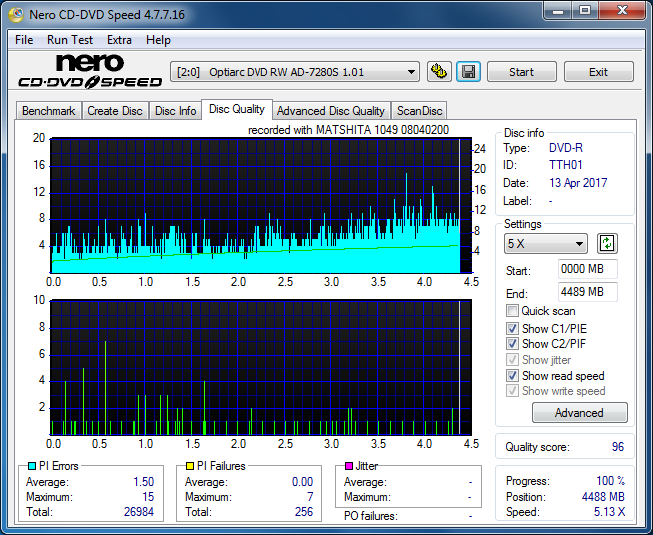Click the magenta Jitter legend swatch
653x535 pixels.
click(349, 466)
